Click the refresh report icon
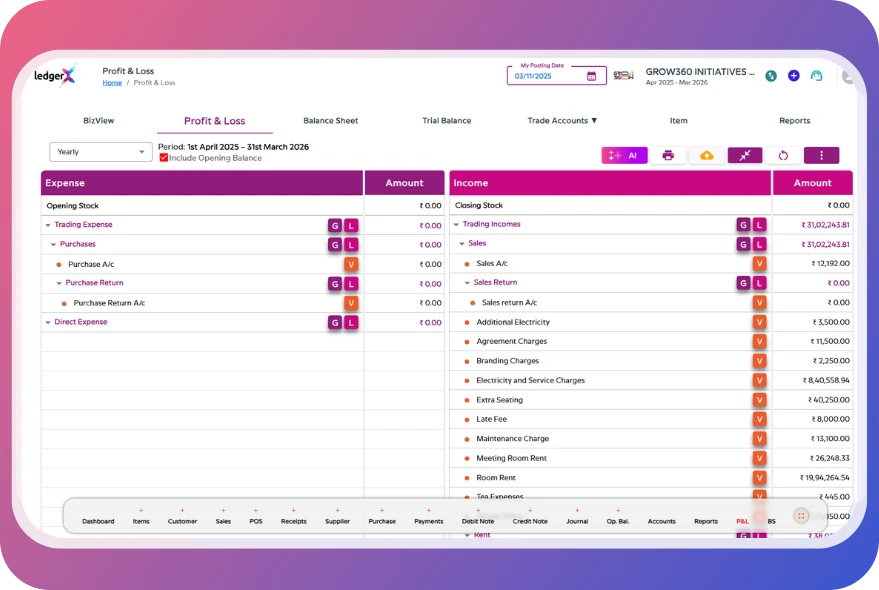 click(783, 155)
